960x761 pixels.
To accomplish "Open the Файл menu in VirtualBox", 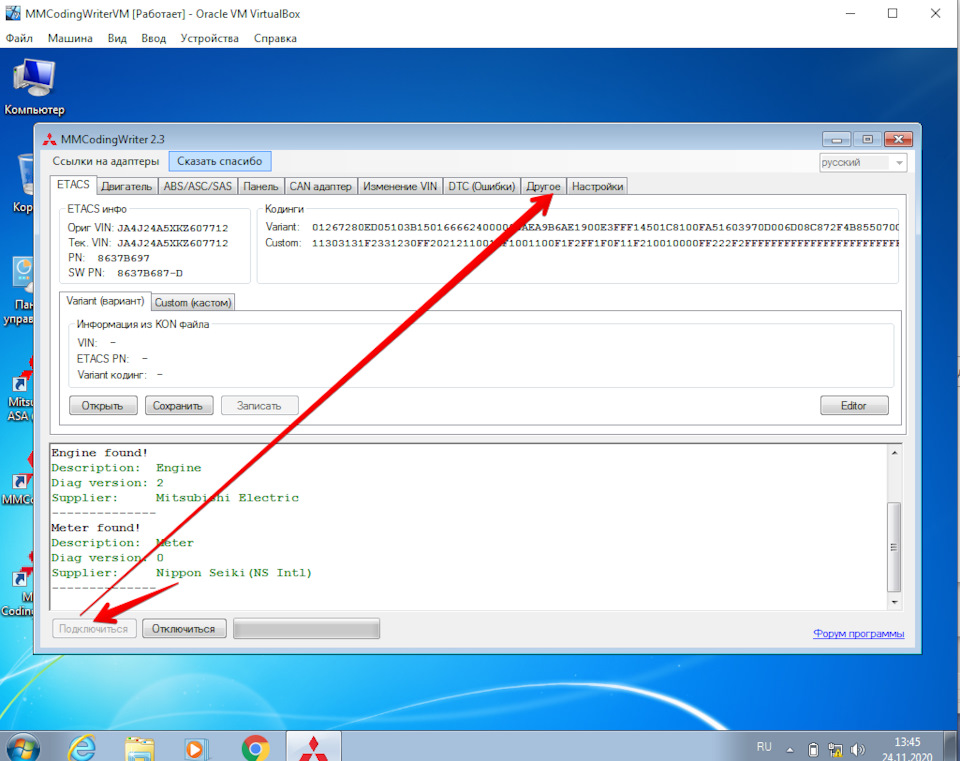I will coord(19,38).
